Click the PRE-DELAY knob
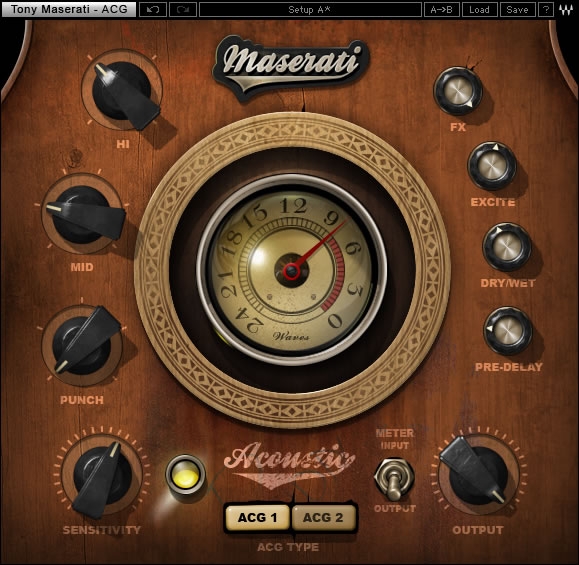The width and height of the screenshot is (579, 565). pos(508,331)
